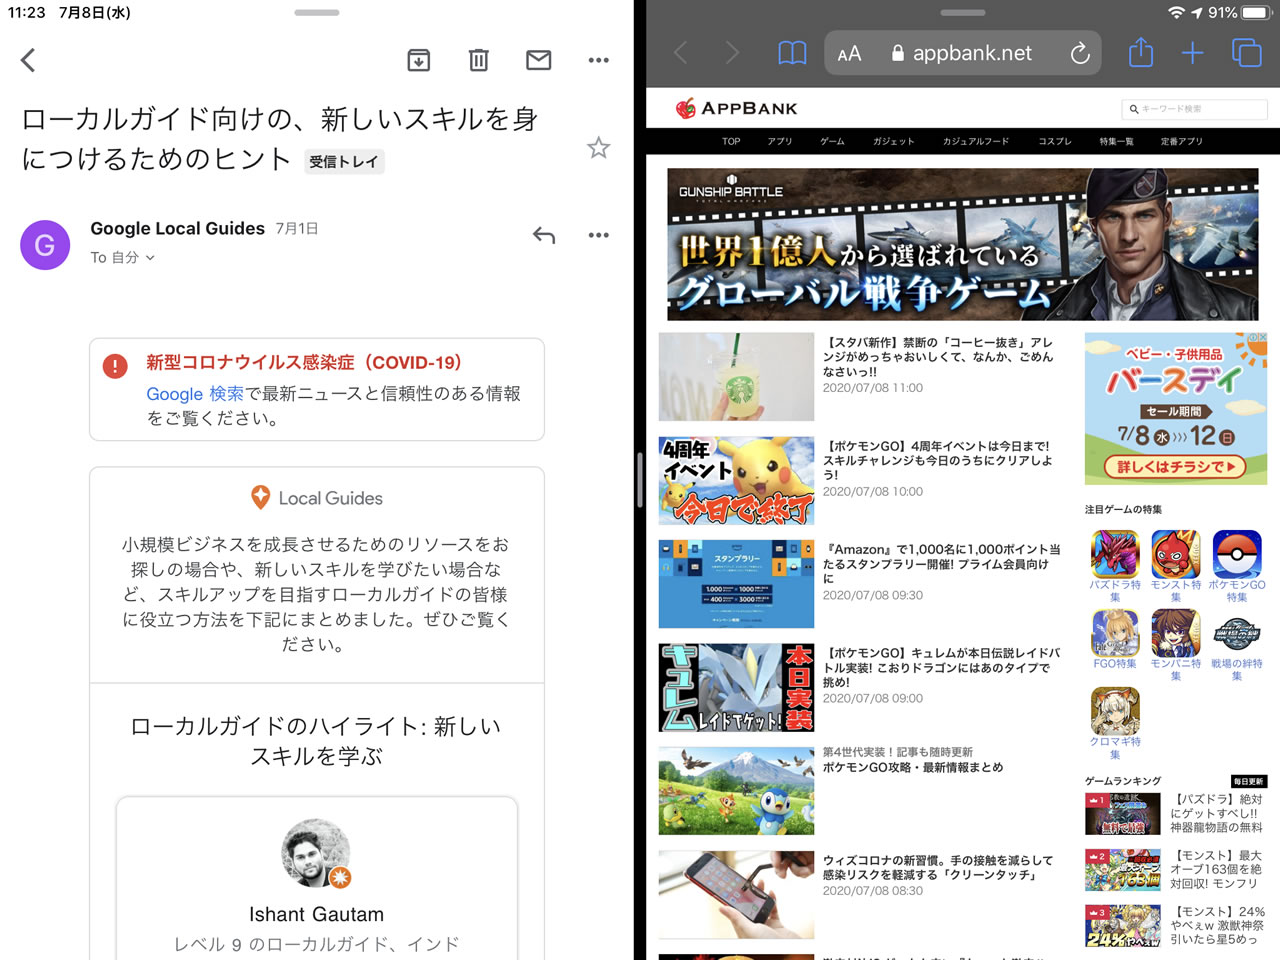
Task: Show the Safari tab overview
Action: click(1246, 53)
